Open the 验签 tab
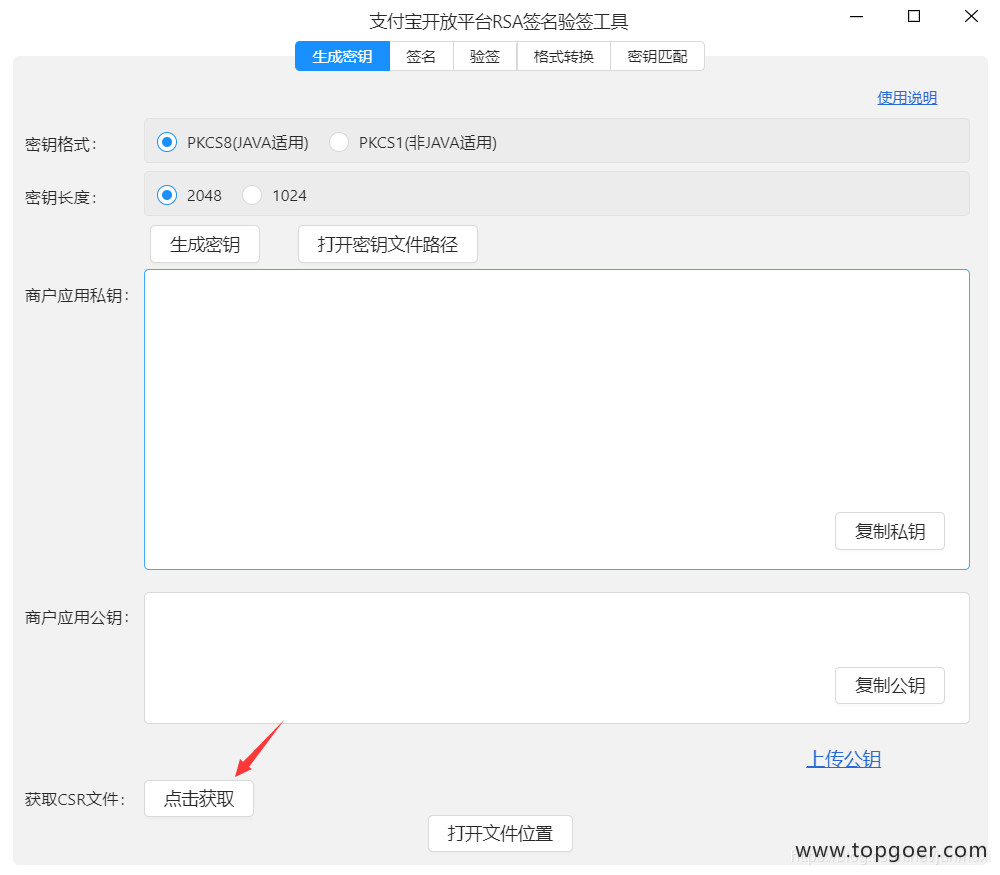The width and height of the screenshot is (1000, 875). pyautogui.click(x=485, y=57)
